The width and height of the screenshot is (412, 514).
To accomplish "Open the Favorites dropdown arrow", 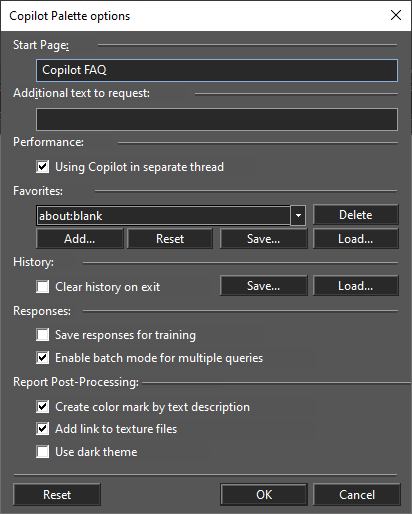I will tap(298, 216).
